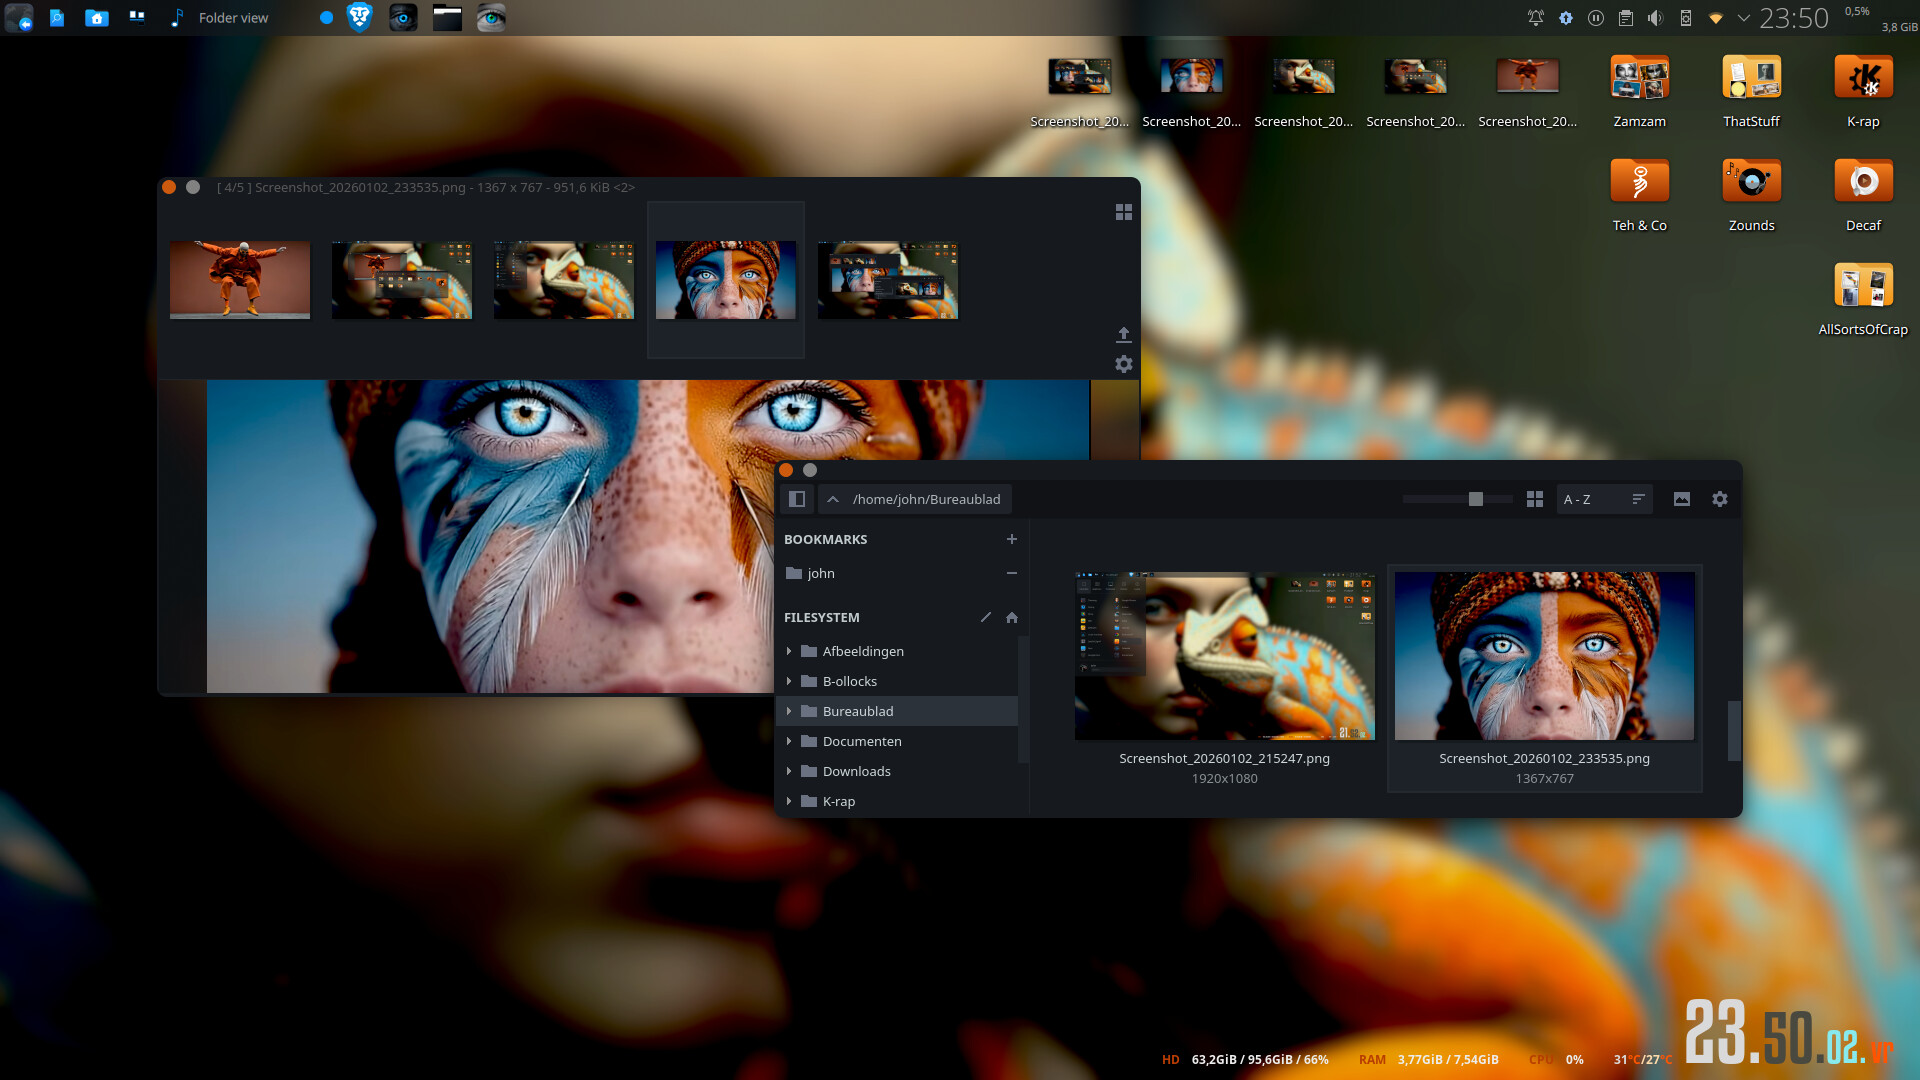This screenshot has width=1920, height=1080.
Task: Expand the Afbeeldingen folder tree
Action: pyautogui.click(x=789, y=651)
